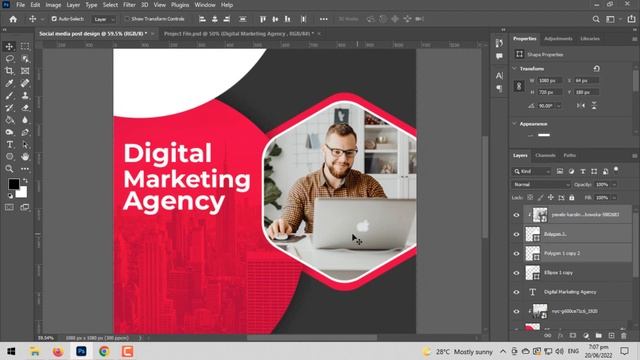Open the Filter menu
The width and height of the screenshot is (640, 360).
pos(129,5)
